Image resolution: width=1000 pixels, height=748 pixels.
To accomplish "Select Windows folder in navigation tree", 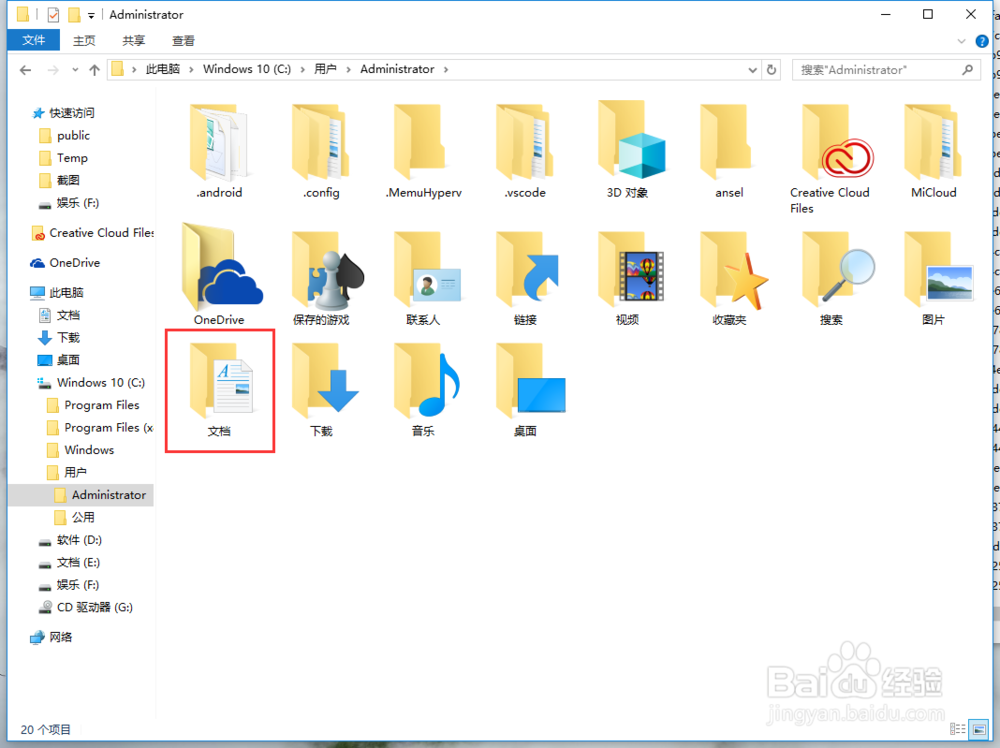I will [x=89, y=450].
